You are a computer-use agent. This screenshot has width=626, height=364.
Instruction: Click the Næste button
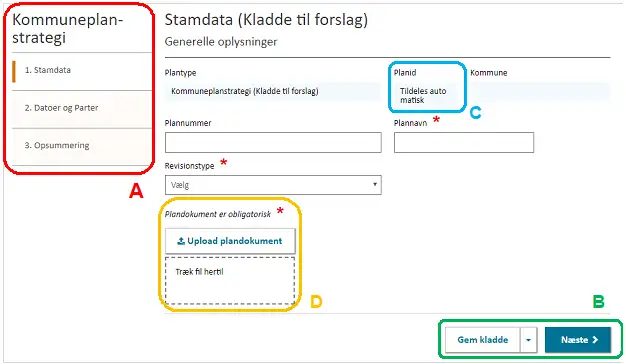click(578, 340)
